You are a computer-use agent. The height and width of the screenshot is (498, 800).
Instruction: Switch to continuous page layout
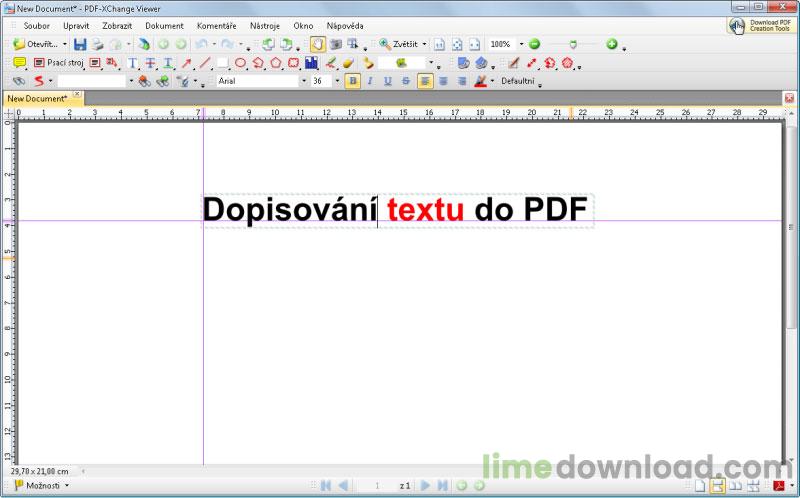pyautogui.click(x=718, y=486)
